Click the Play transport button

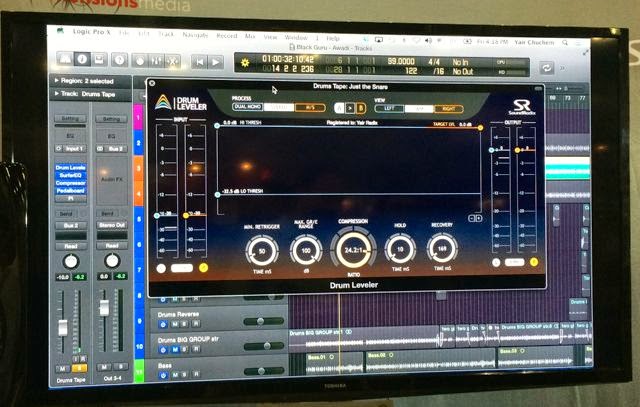click(216, 62)
